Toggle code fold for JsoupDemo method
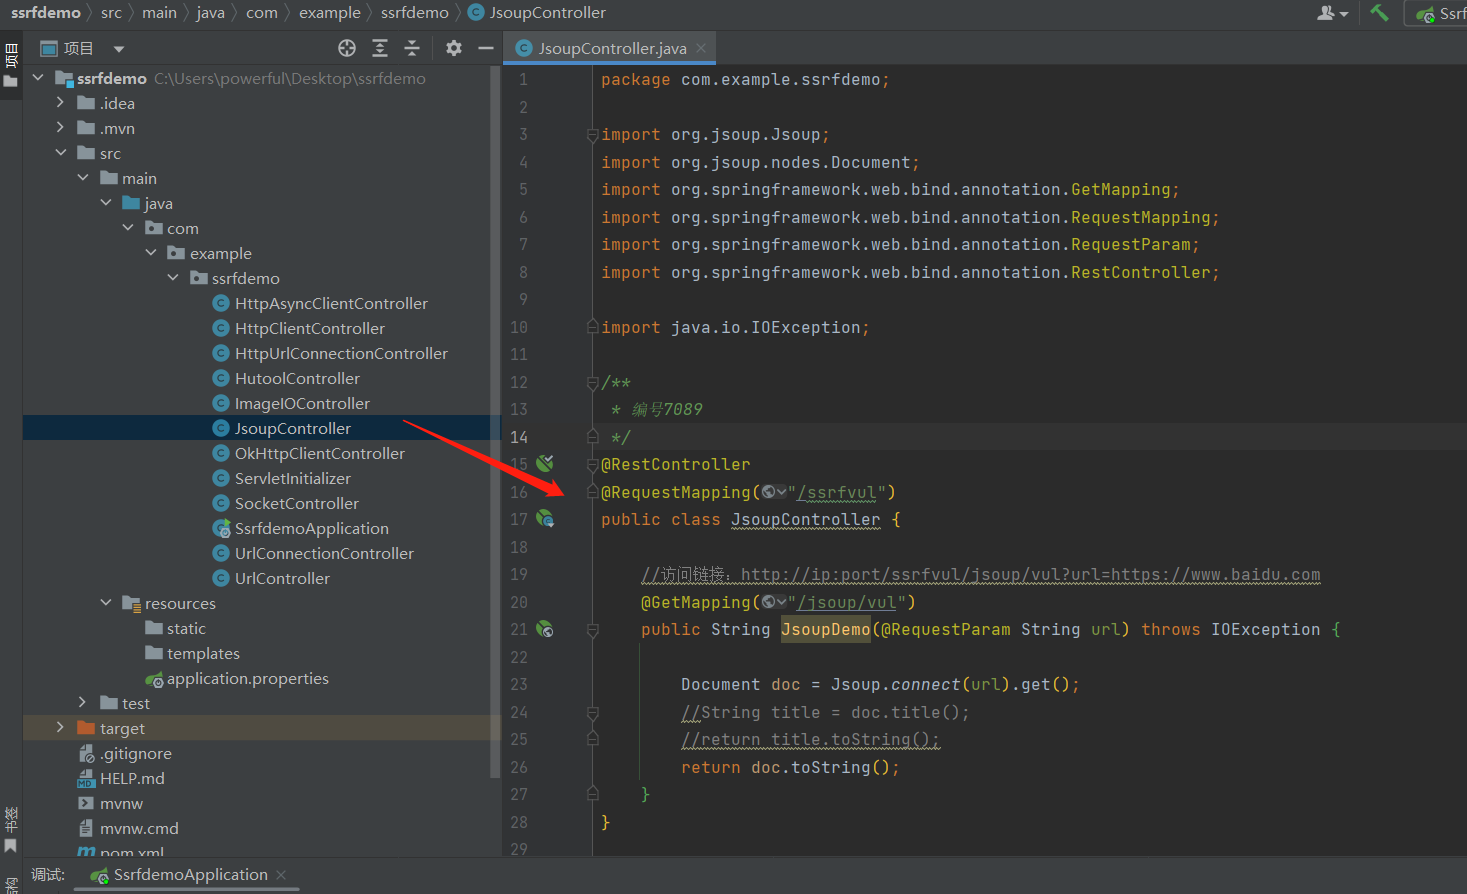 (593, 630)
